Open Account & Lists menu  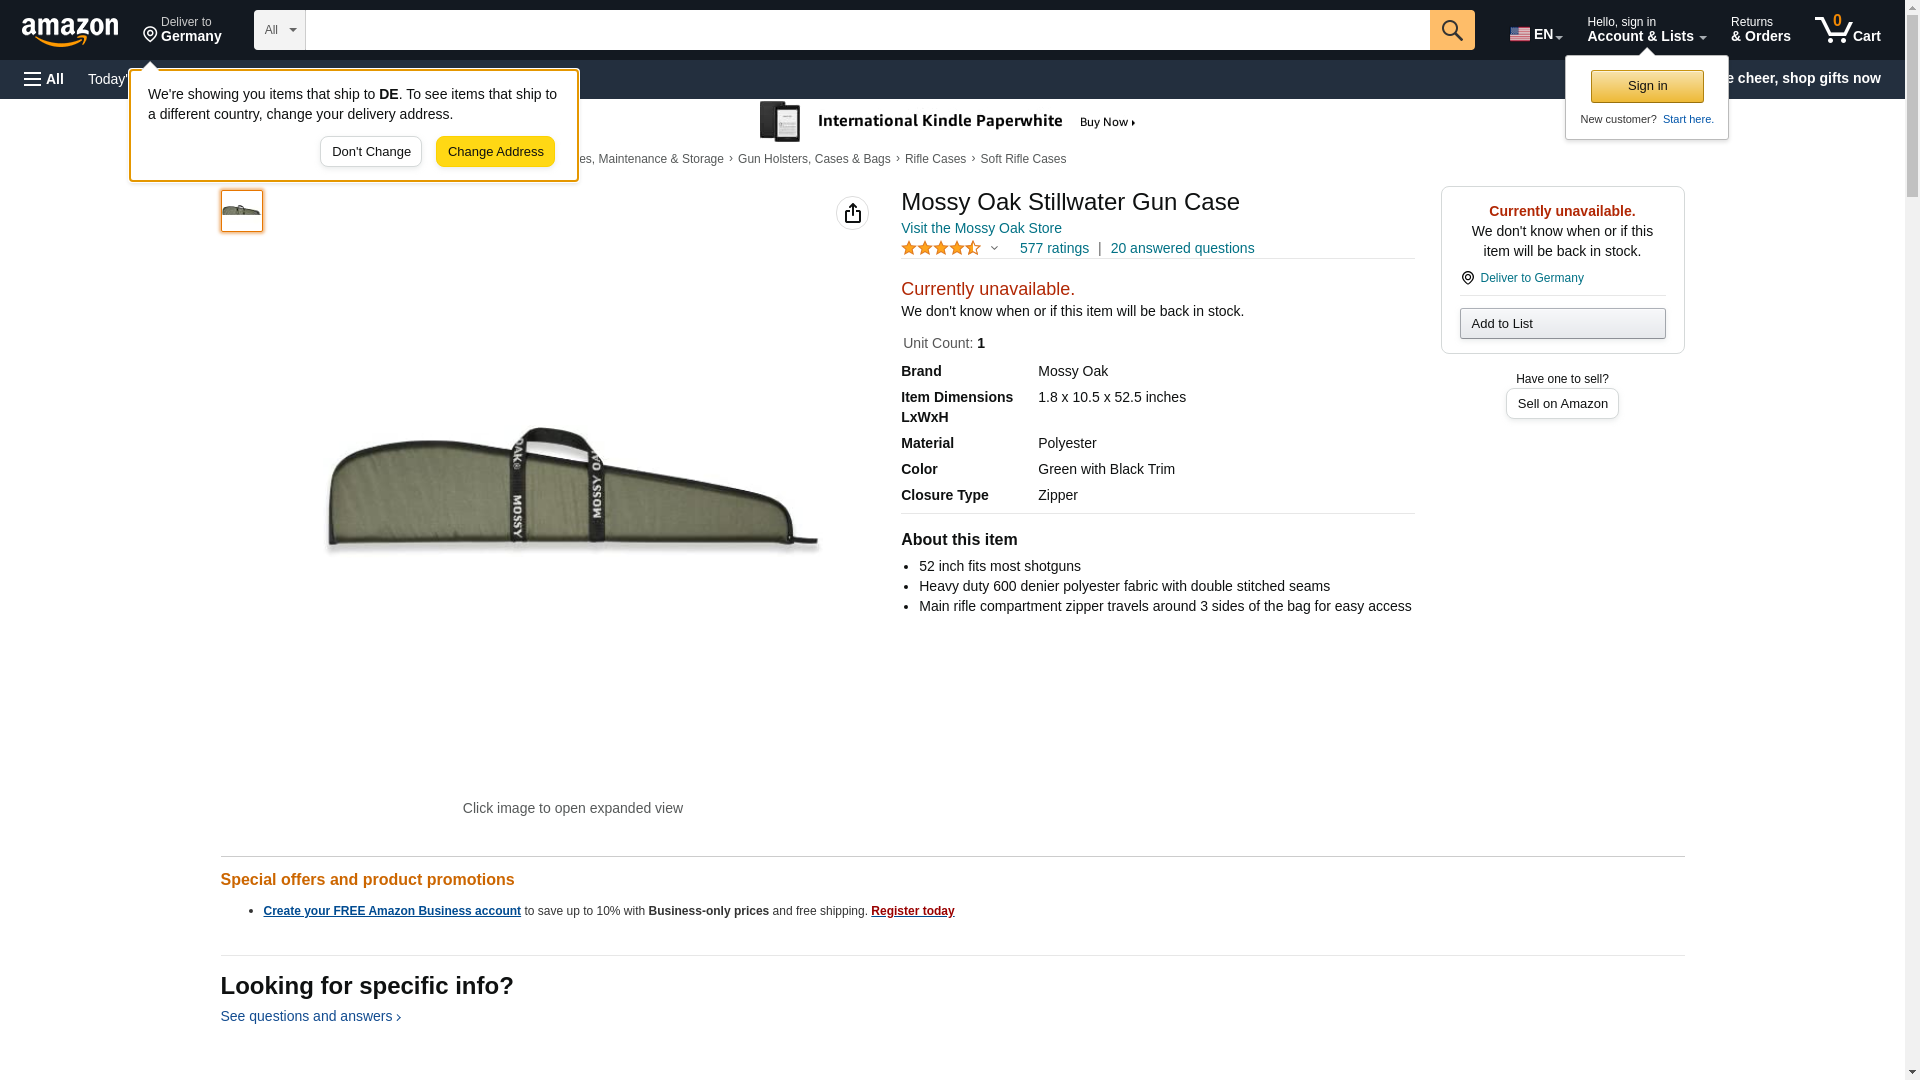tap(1645, 30)
